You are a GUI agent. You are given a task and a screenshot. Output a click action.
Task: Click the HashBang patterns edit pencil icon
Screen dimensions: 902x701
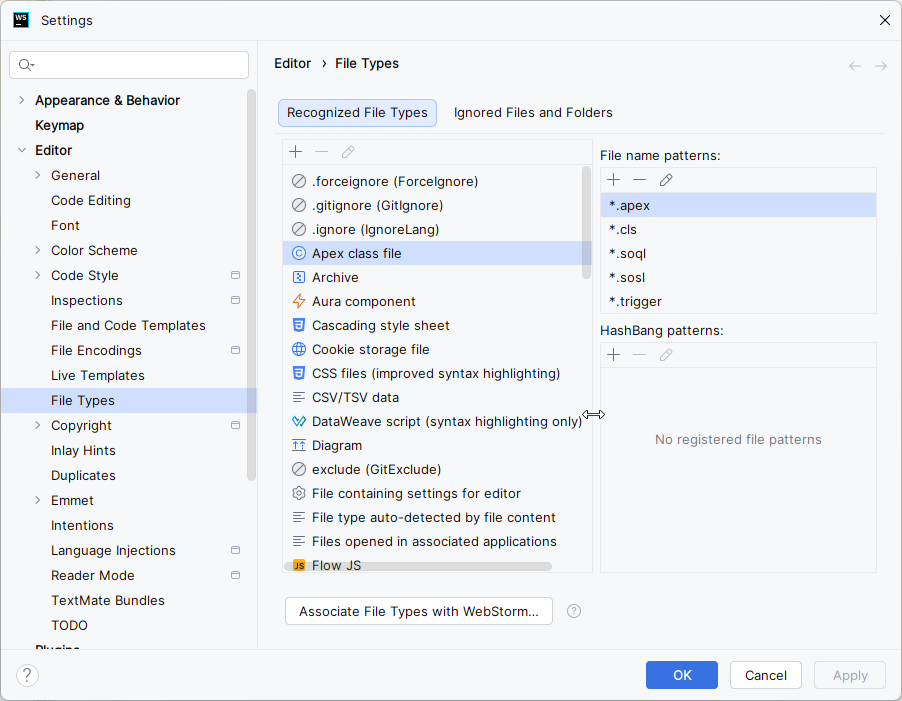tap(666, 355)
